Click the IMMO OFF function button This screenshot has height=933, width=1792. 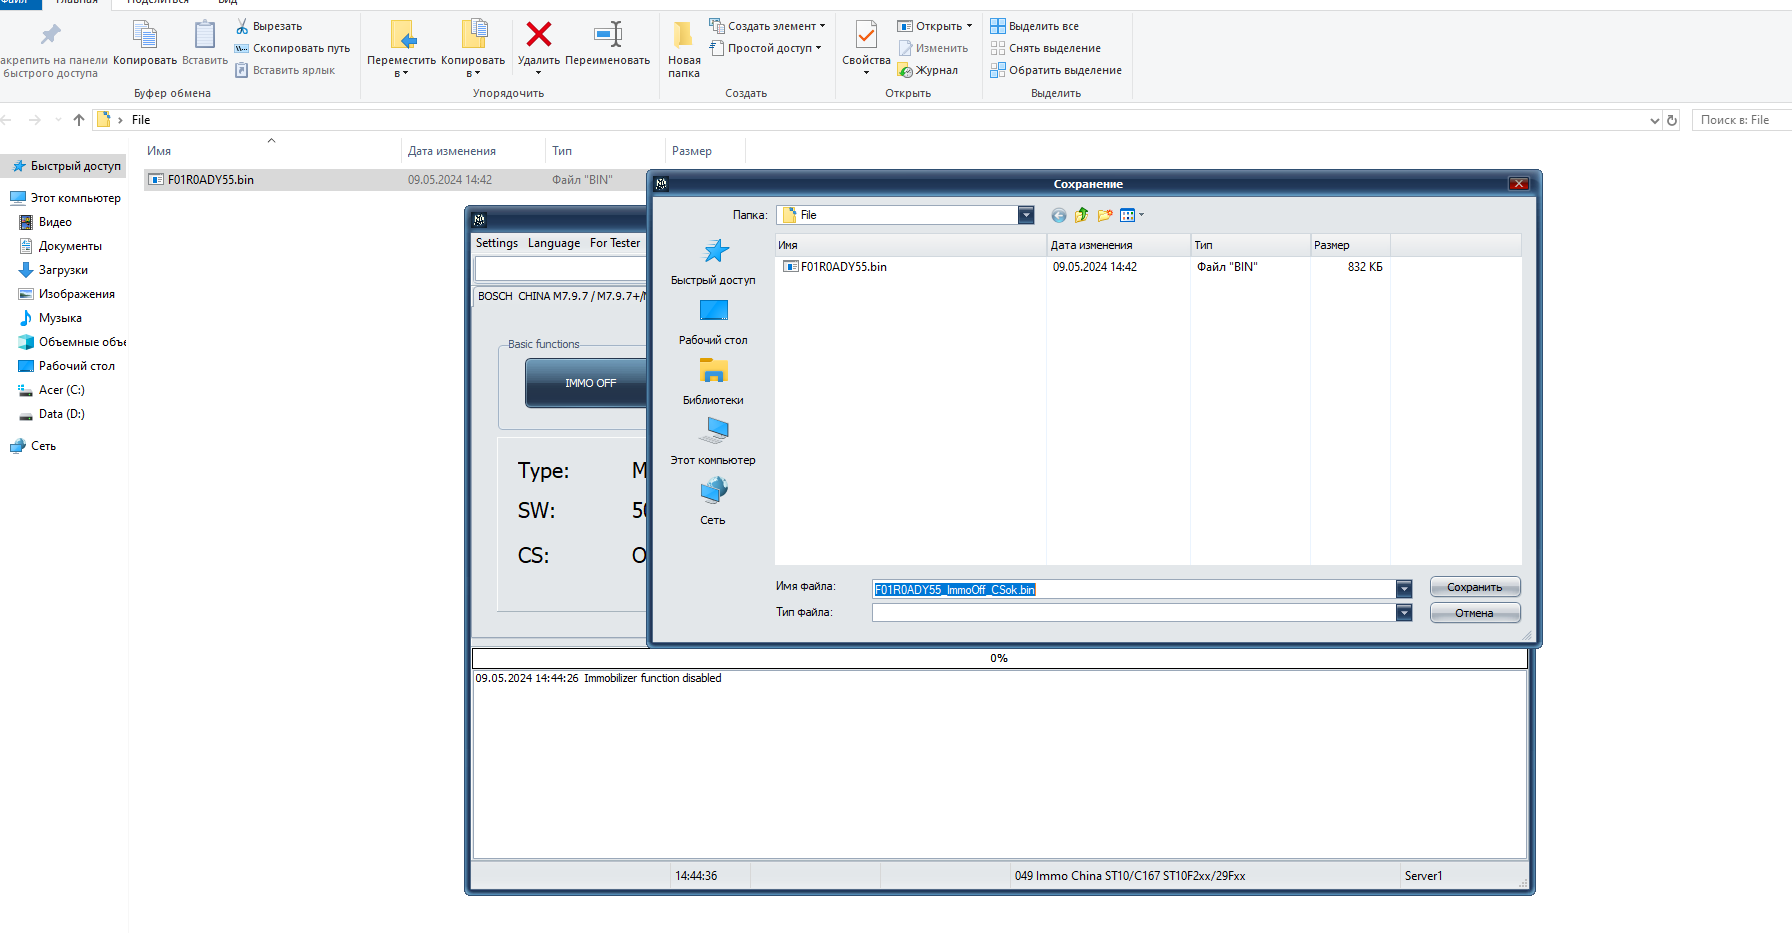[x=589, y=383]
